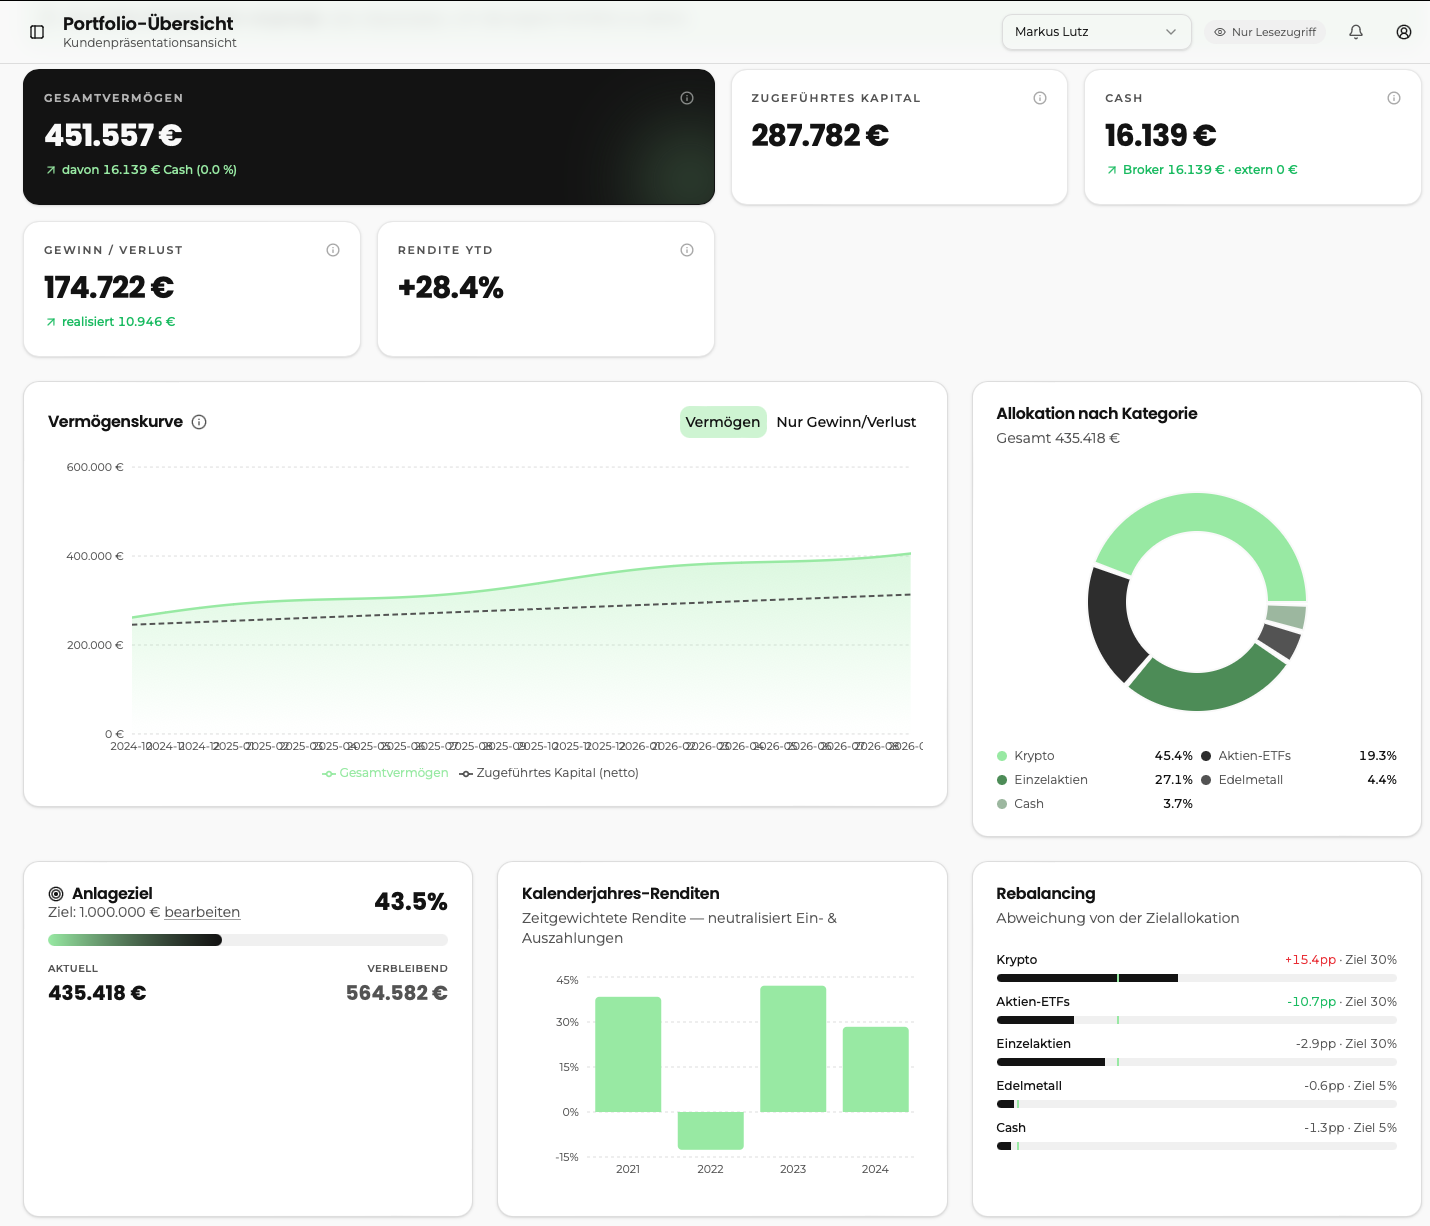The width and height of the screenshot is (1430, 1226).
Task: Click info icon on Zugeführtes Kapital card
Action: 1040,98
